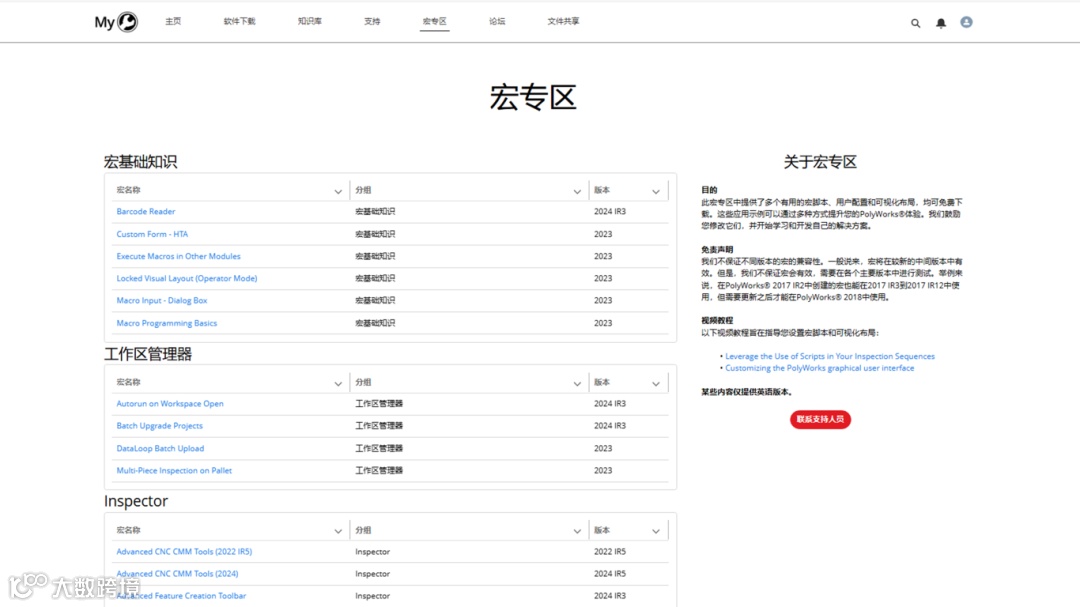
Task: Open DataLoop Batch Upload link
Action: click(x=160, y=449)
